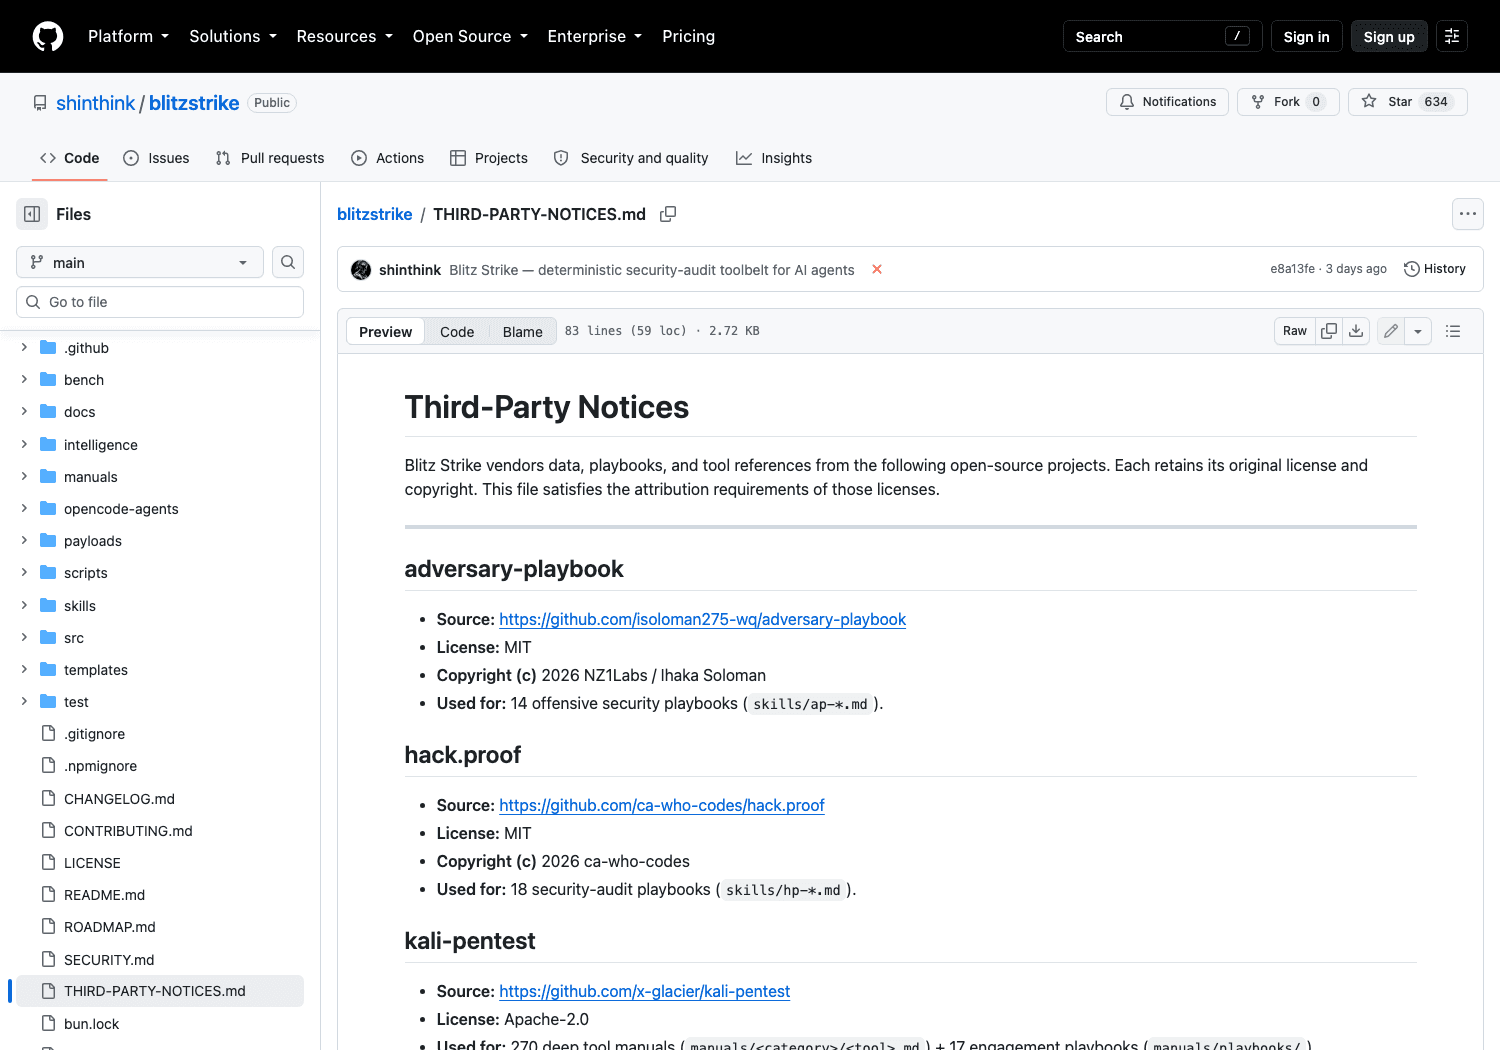Expand the Resources menu
Viewport: 1500px width, 1050px height.
[344, 36]
